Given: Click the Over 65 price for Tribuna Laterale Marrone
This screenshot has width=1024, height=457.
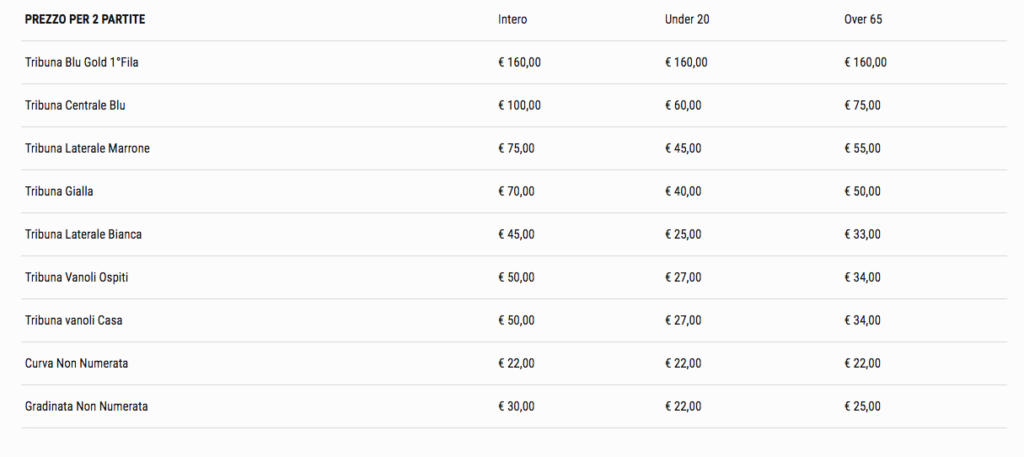Looking at the screenshot, I should point(862,149).
